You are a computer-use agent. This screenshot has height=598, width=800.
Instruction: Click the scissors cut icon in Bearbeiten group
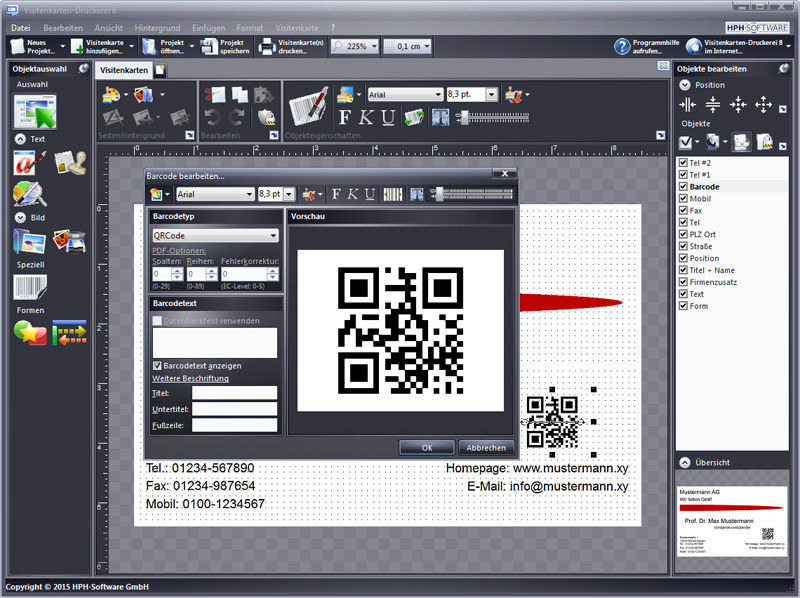coord(215,95)
